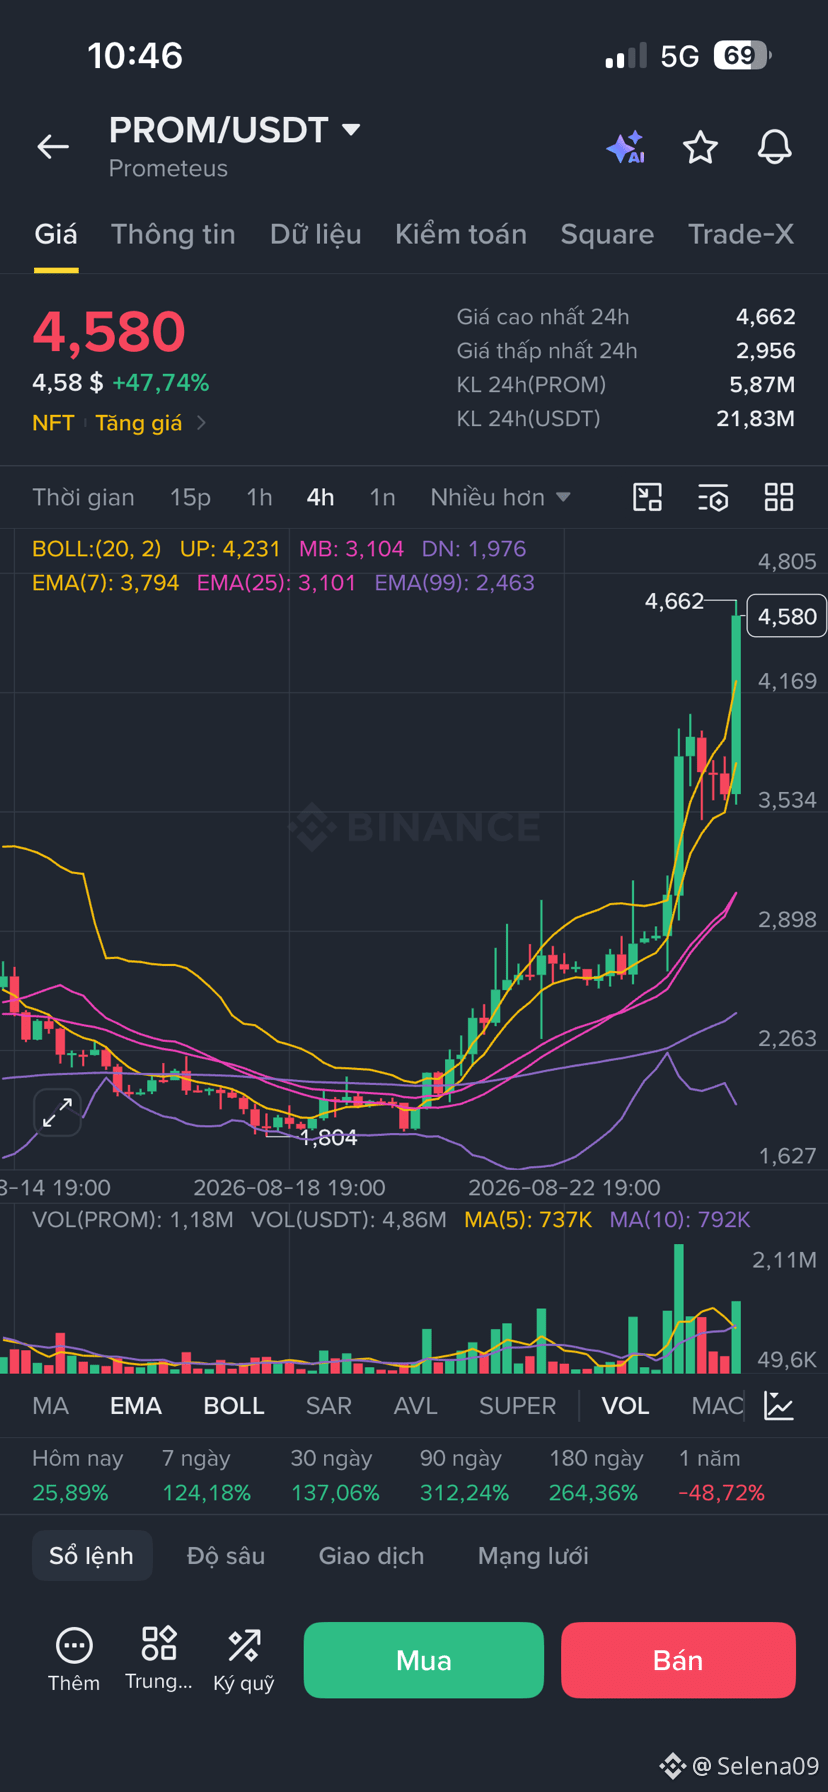Toggle the VOL sub-indicator
Screen dimensions: 828x1792
tap(625, 1406)
